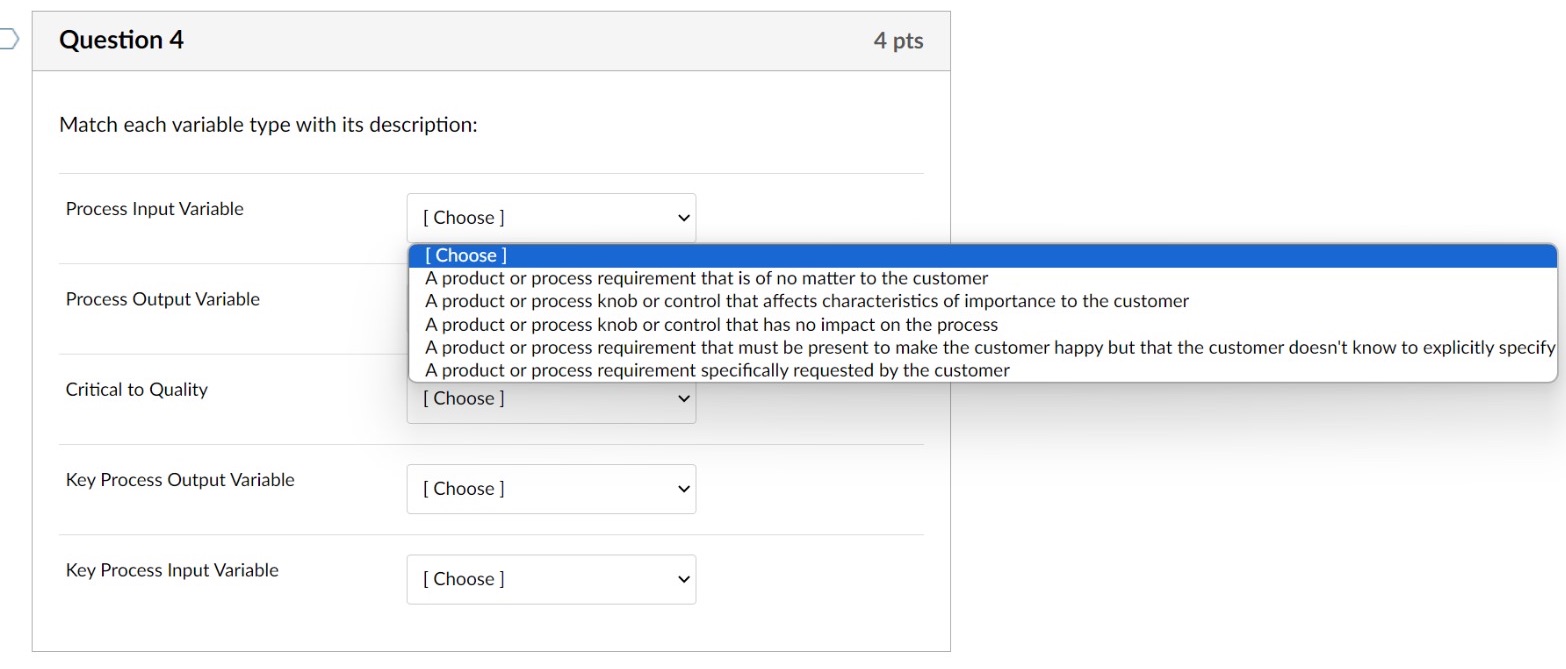1566x669 pixels.
Task: Open the Key Process Output Variable dropdown
Action: pyautogui.click(x=551, y=489)
